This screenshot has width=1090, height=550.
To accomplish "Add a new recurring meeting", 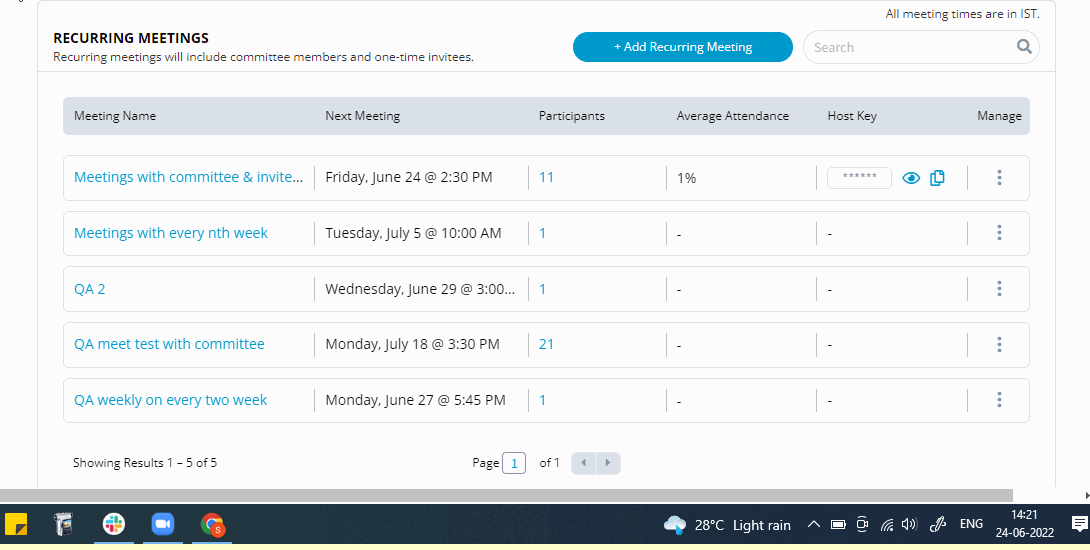I will [683, 47].
